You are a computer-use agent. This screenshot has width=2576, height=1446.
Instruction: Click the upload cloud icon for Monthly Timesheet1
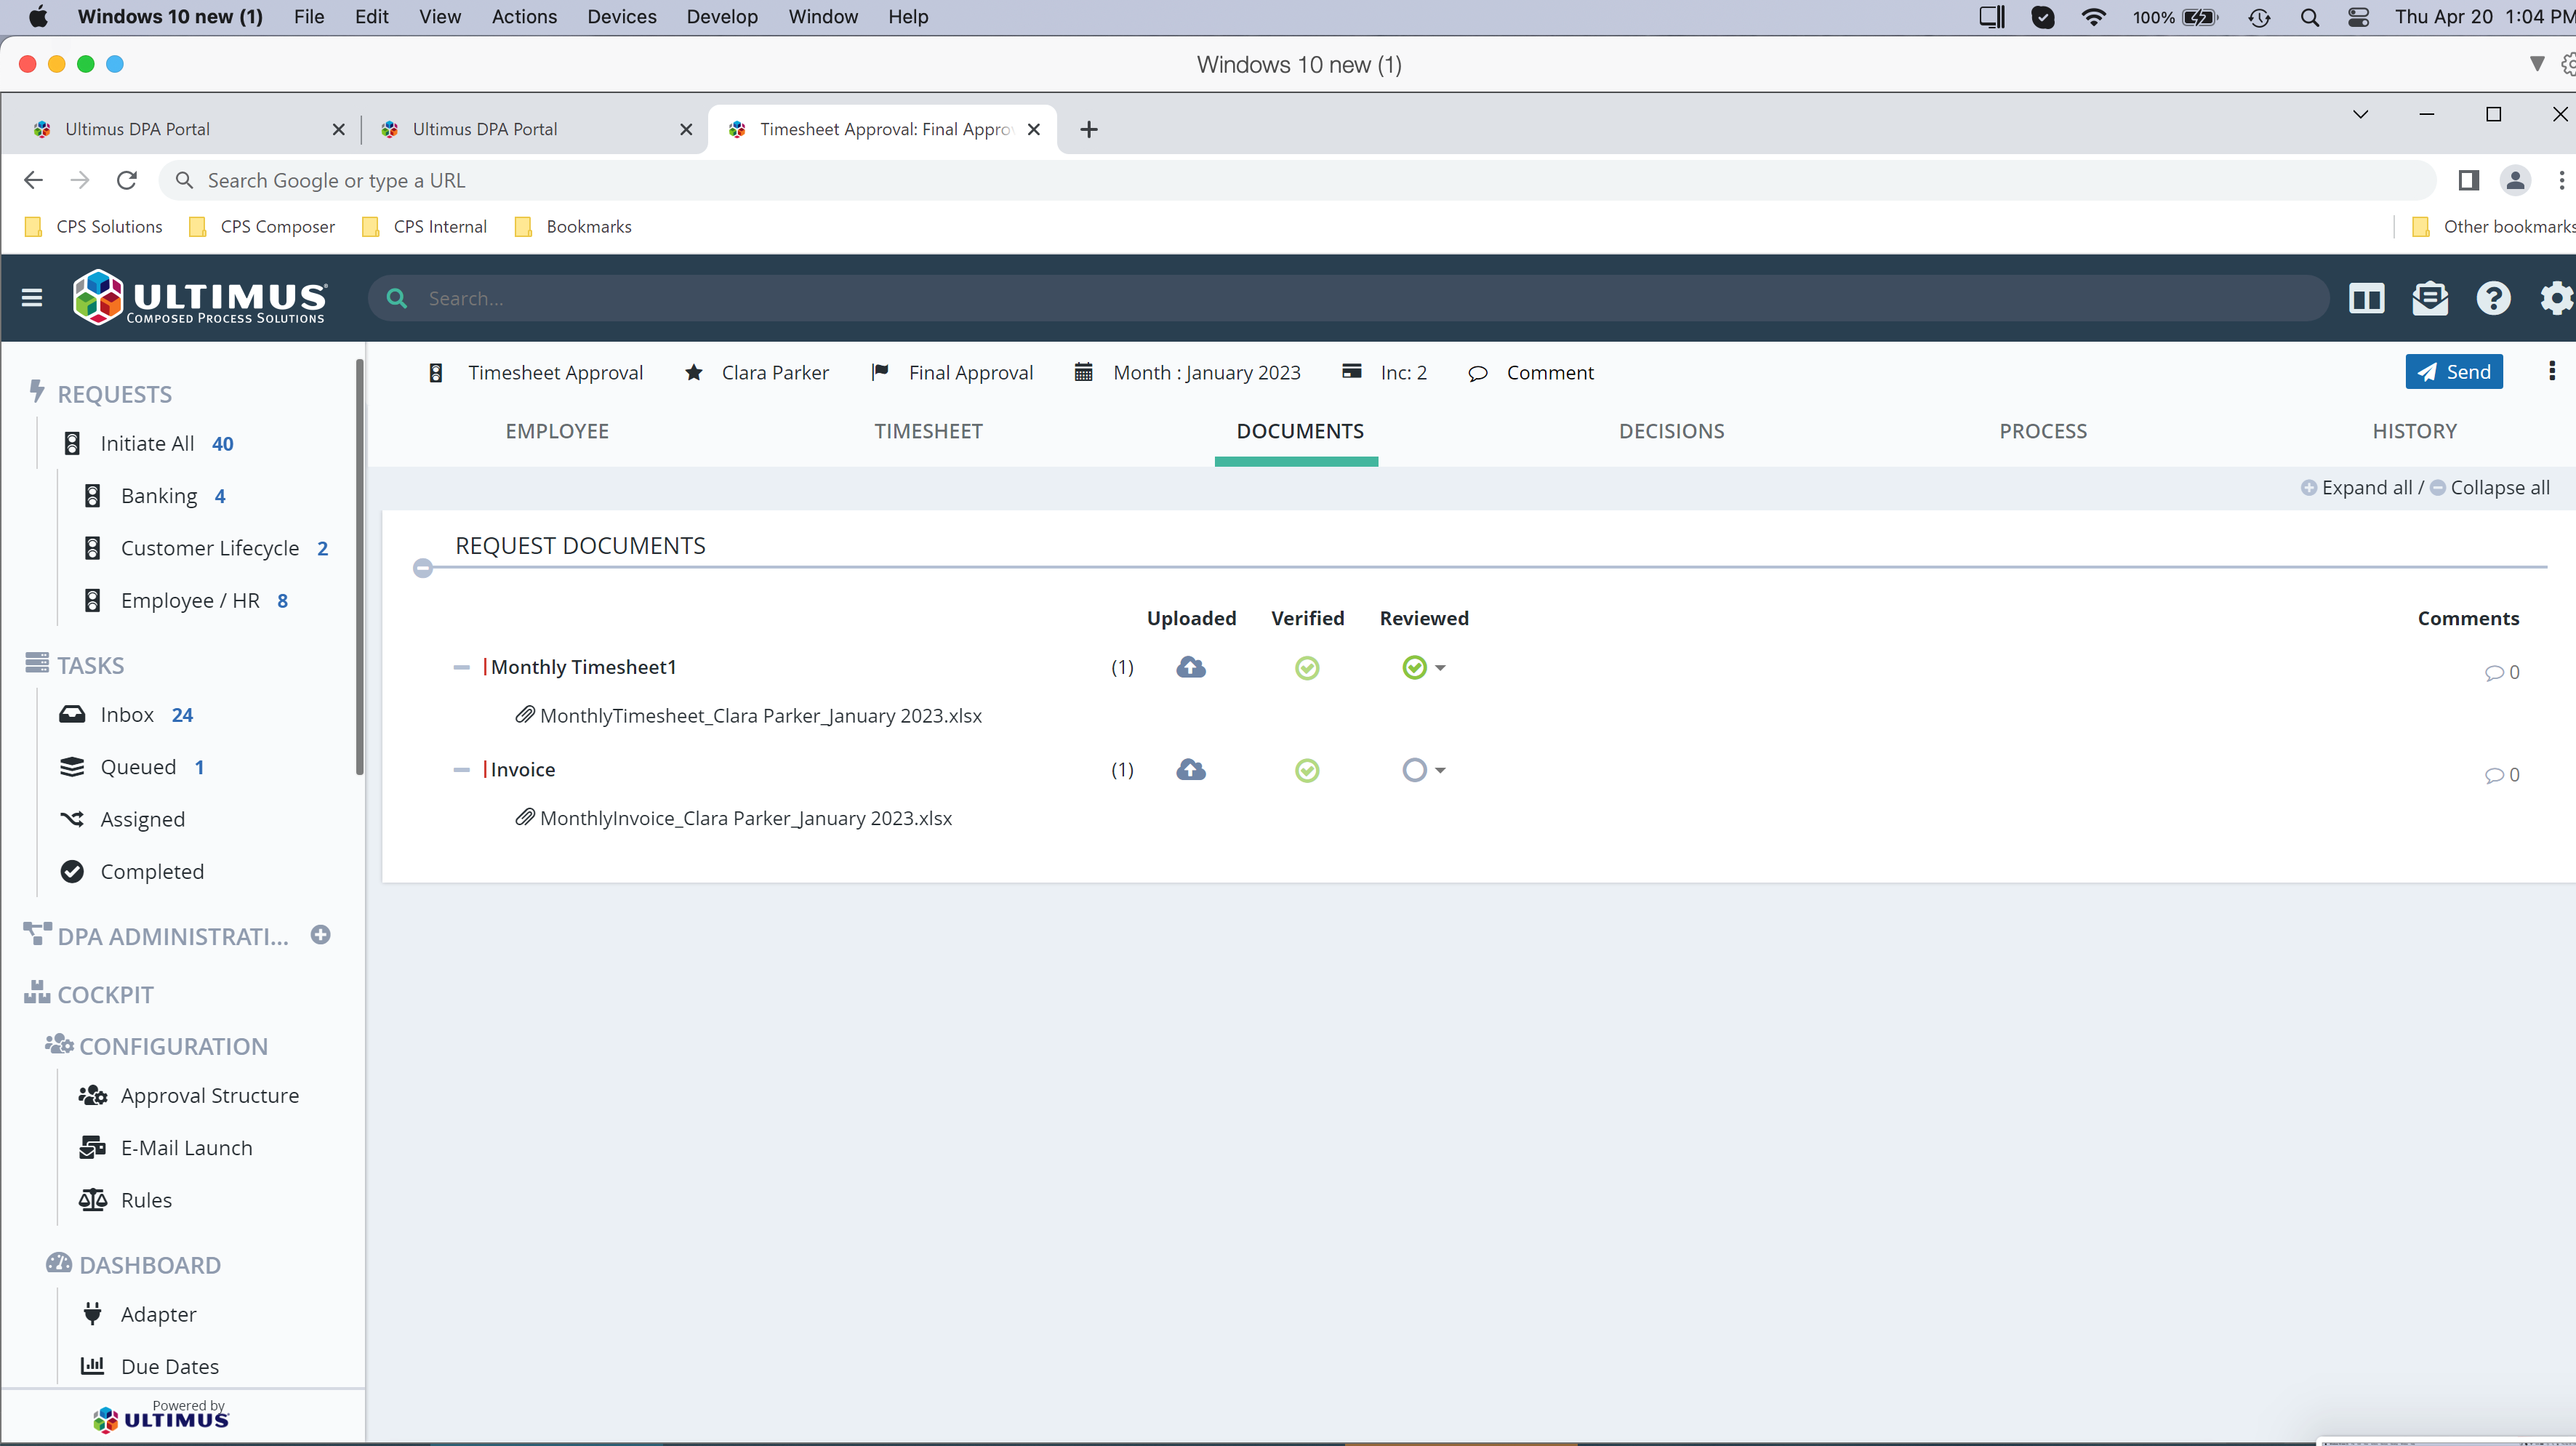click(1190, 667)
